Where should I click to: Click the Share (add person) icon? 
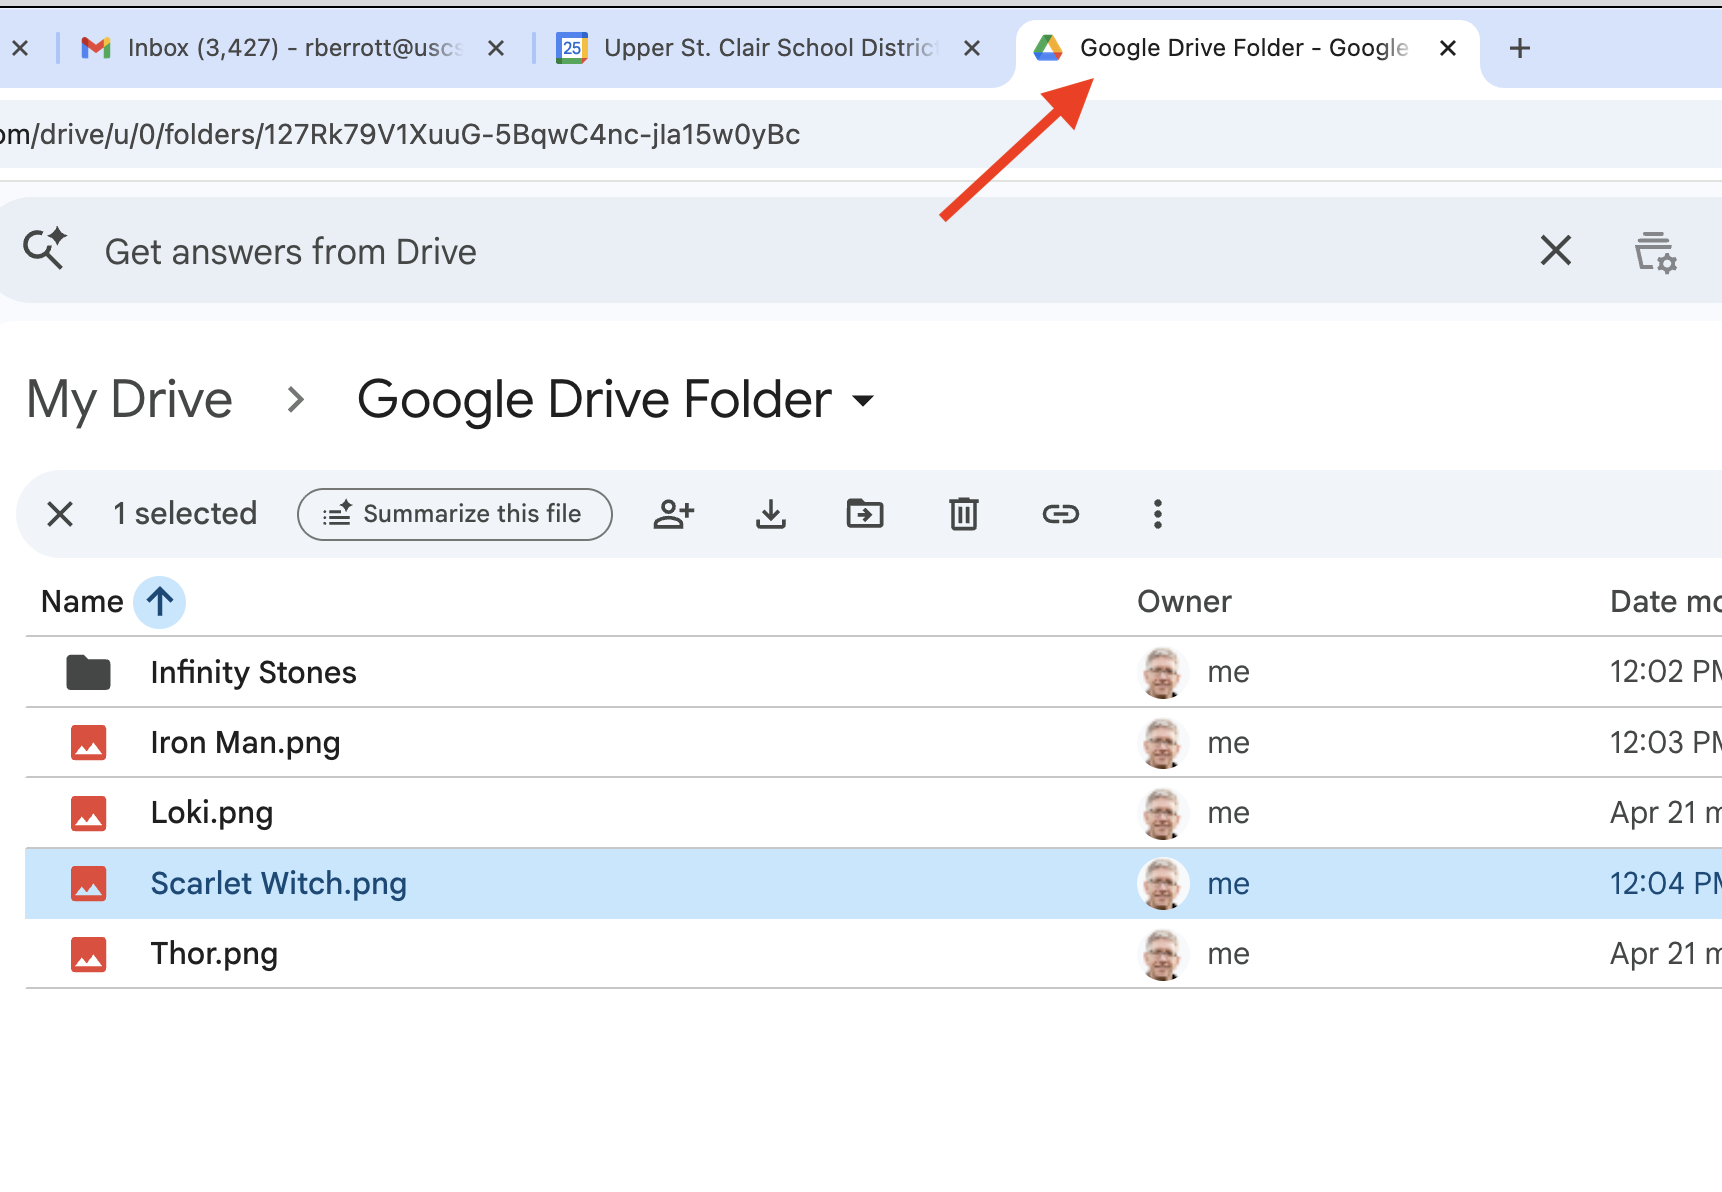[673, 514]
